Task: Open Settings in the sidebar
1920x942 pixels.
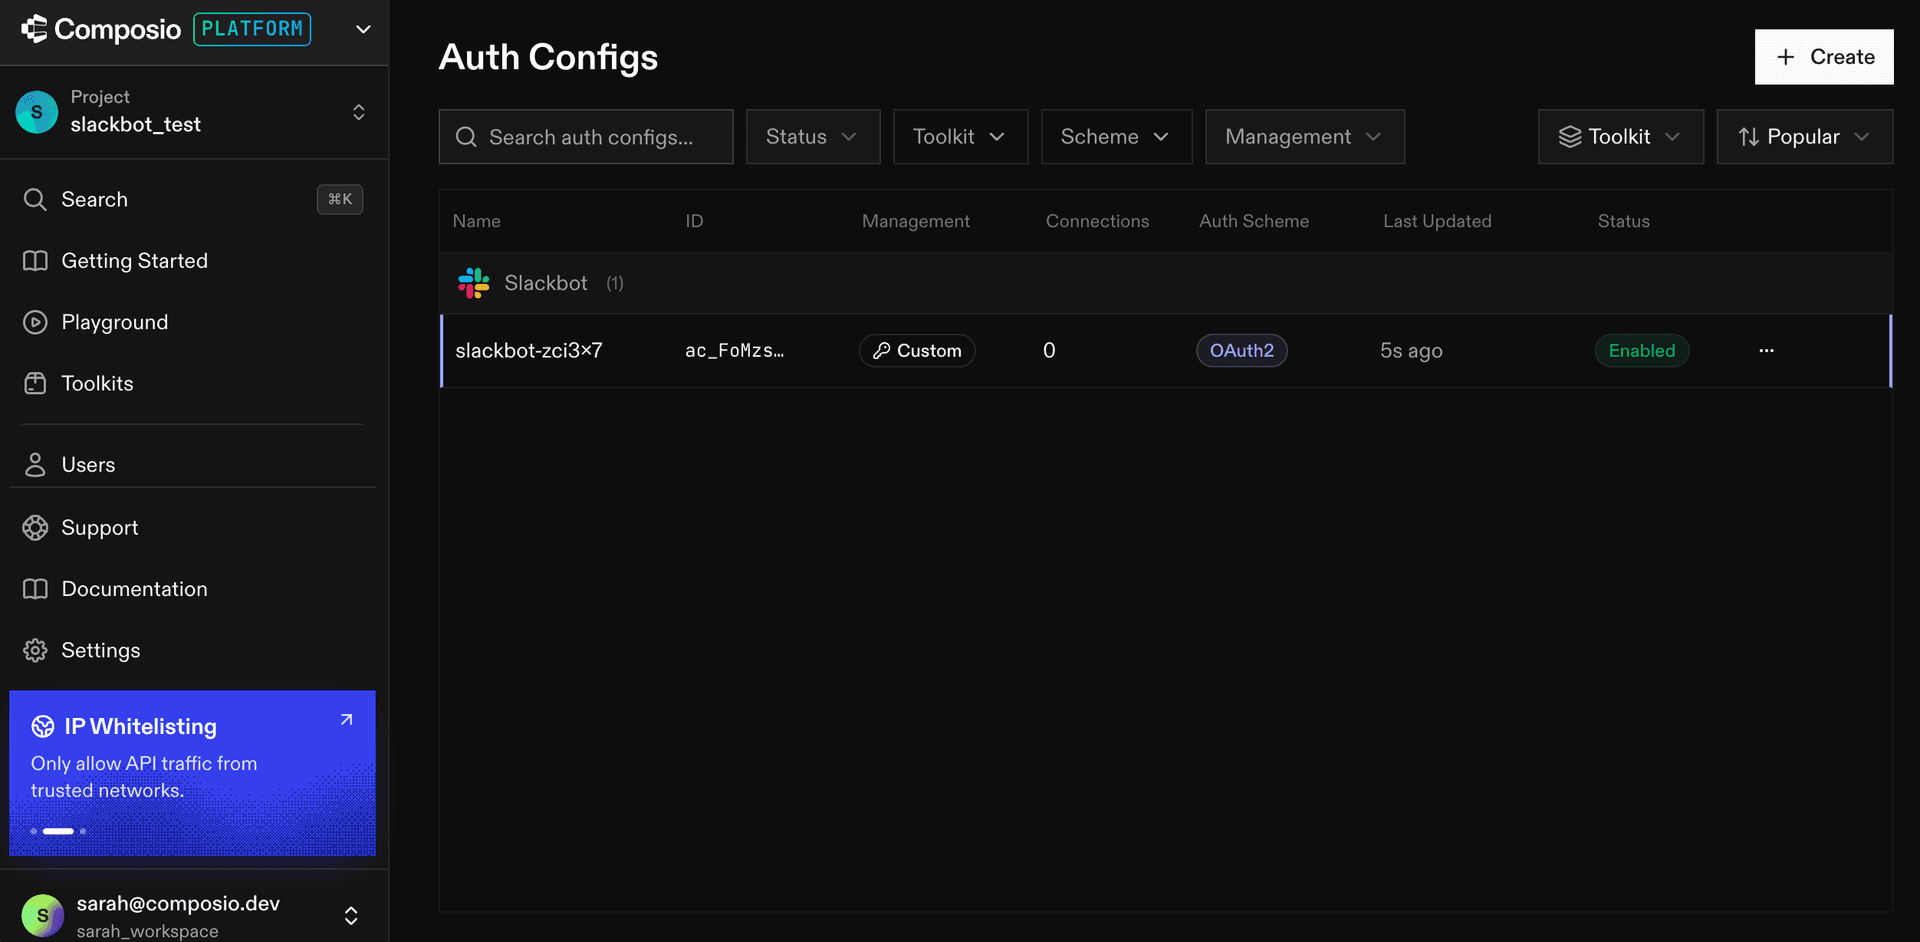Action: (193, 650)
